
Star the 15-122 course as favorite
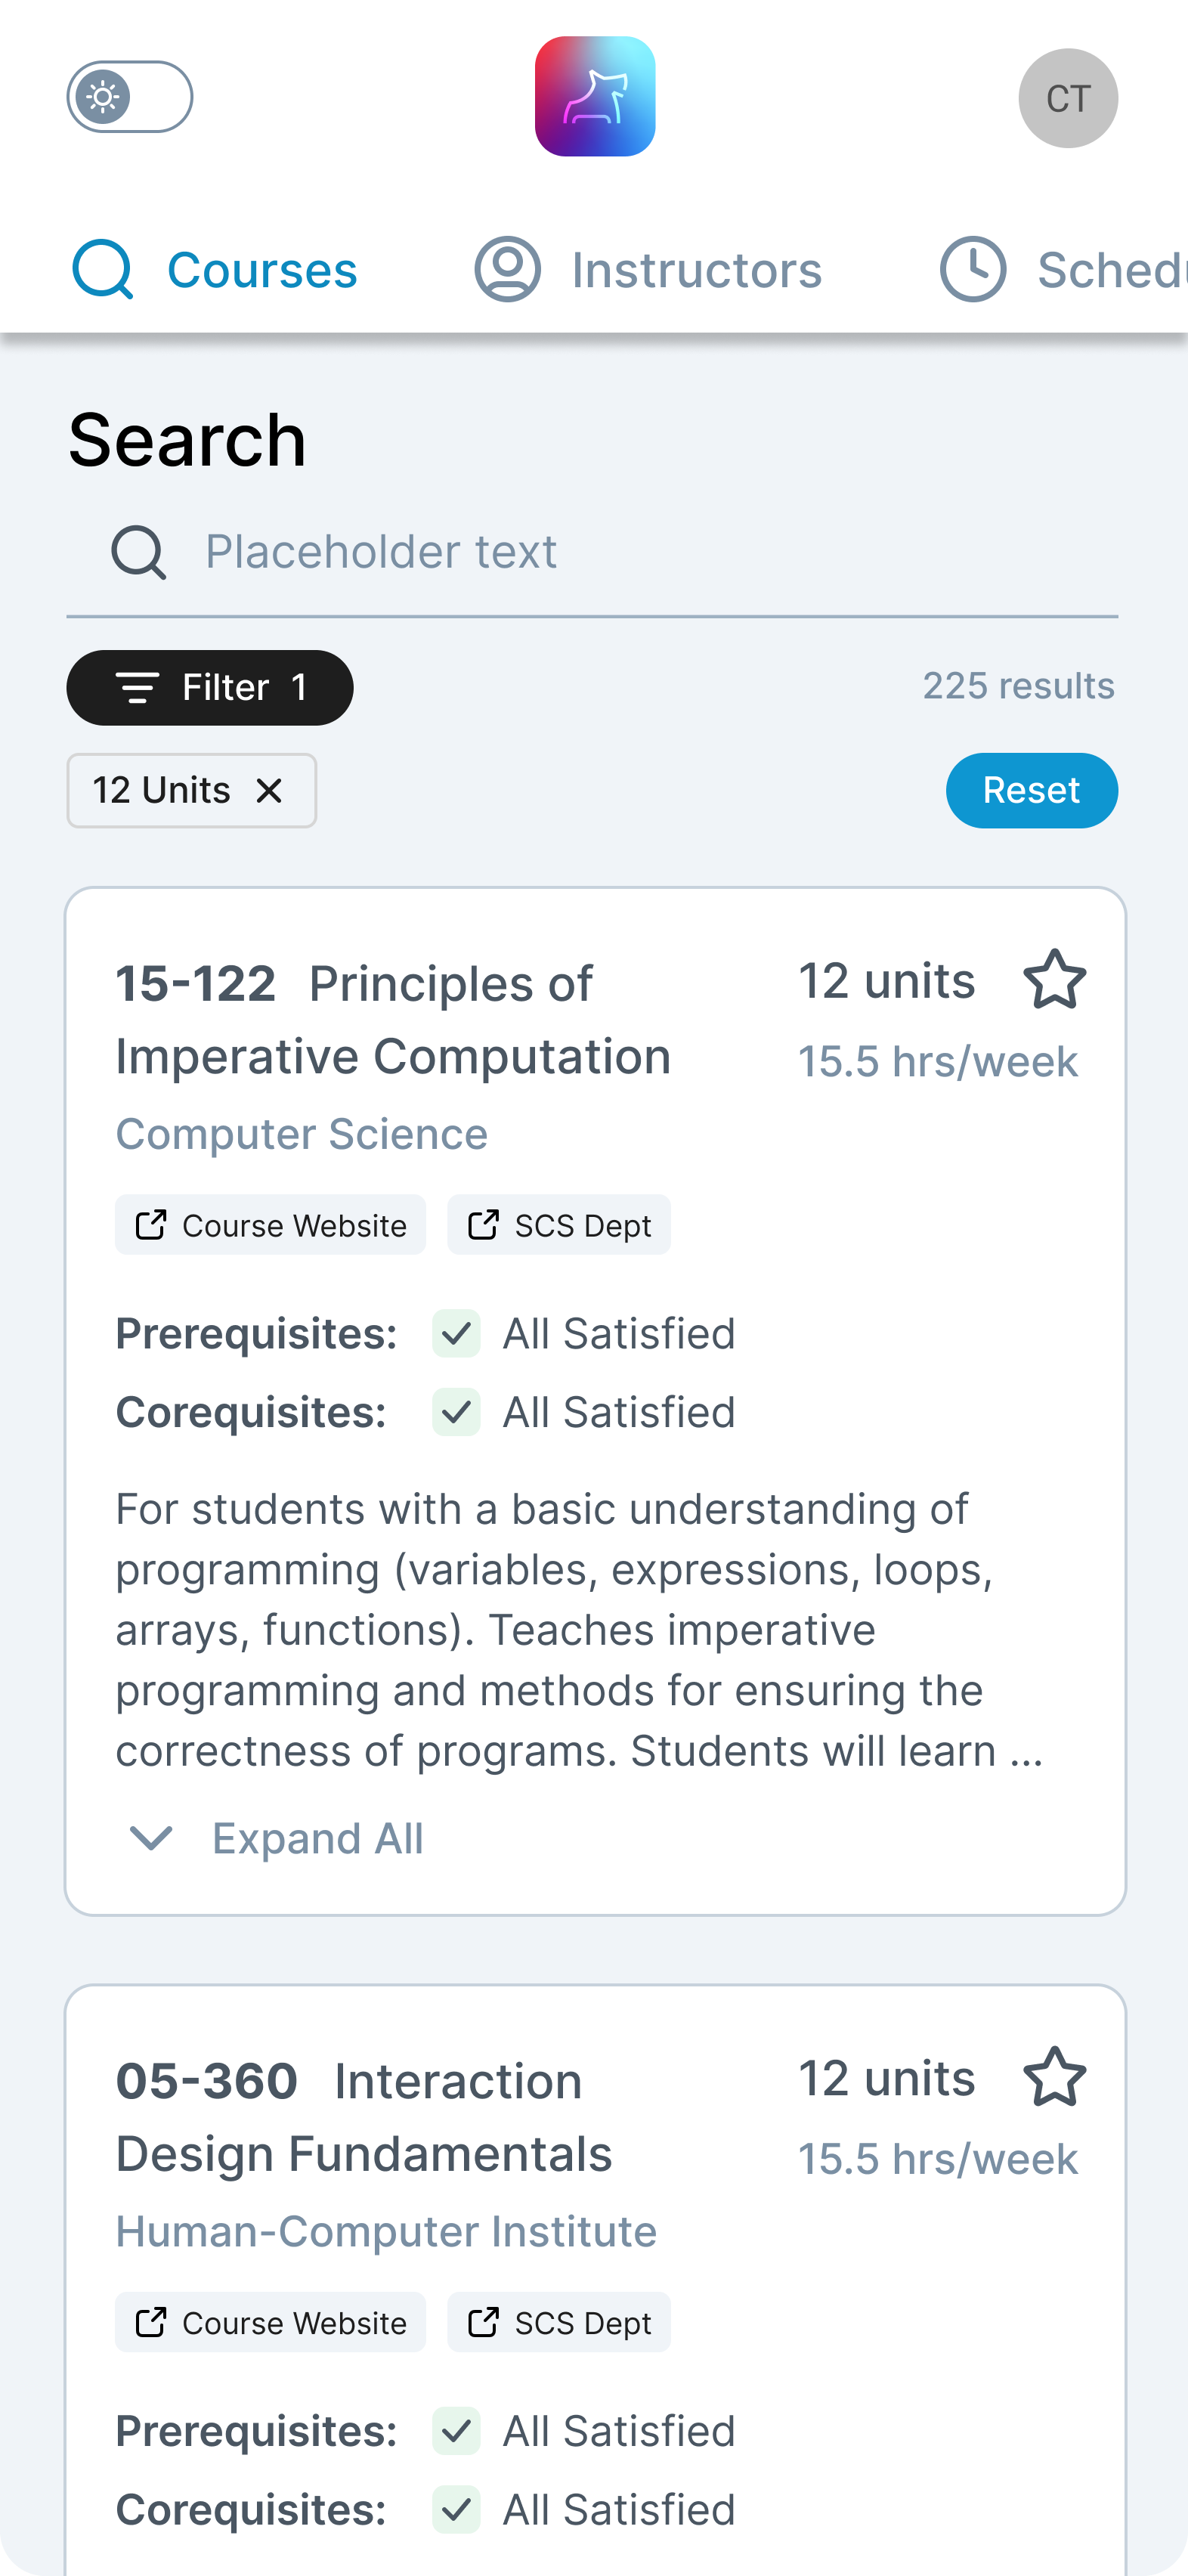click(1054, 980)
